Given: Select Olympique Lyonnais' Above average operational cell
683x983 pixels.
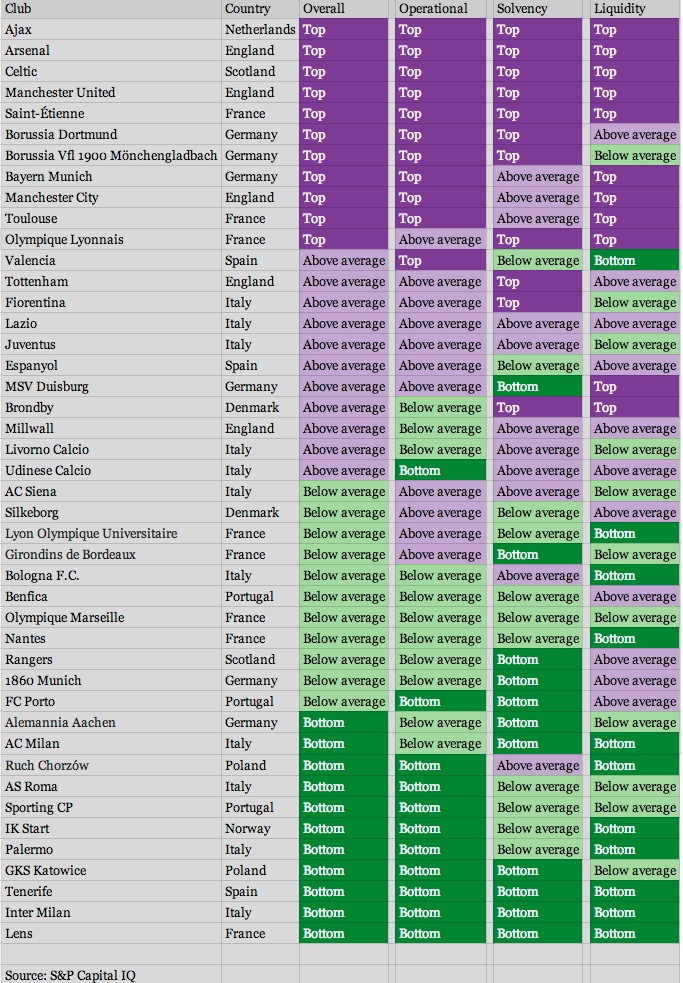Looking at the screenshot, I should pyautogui.click(x=440, y=240).
